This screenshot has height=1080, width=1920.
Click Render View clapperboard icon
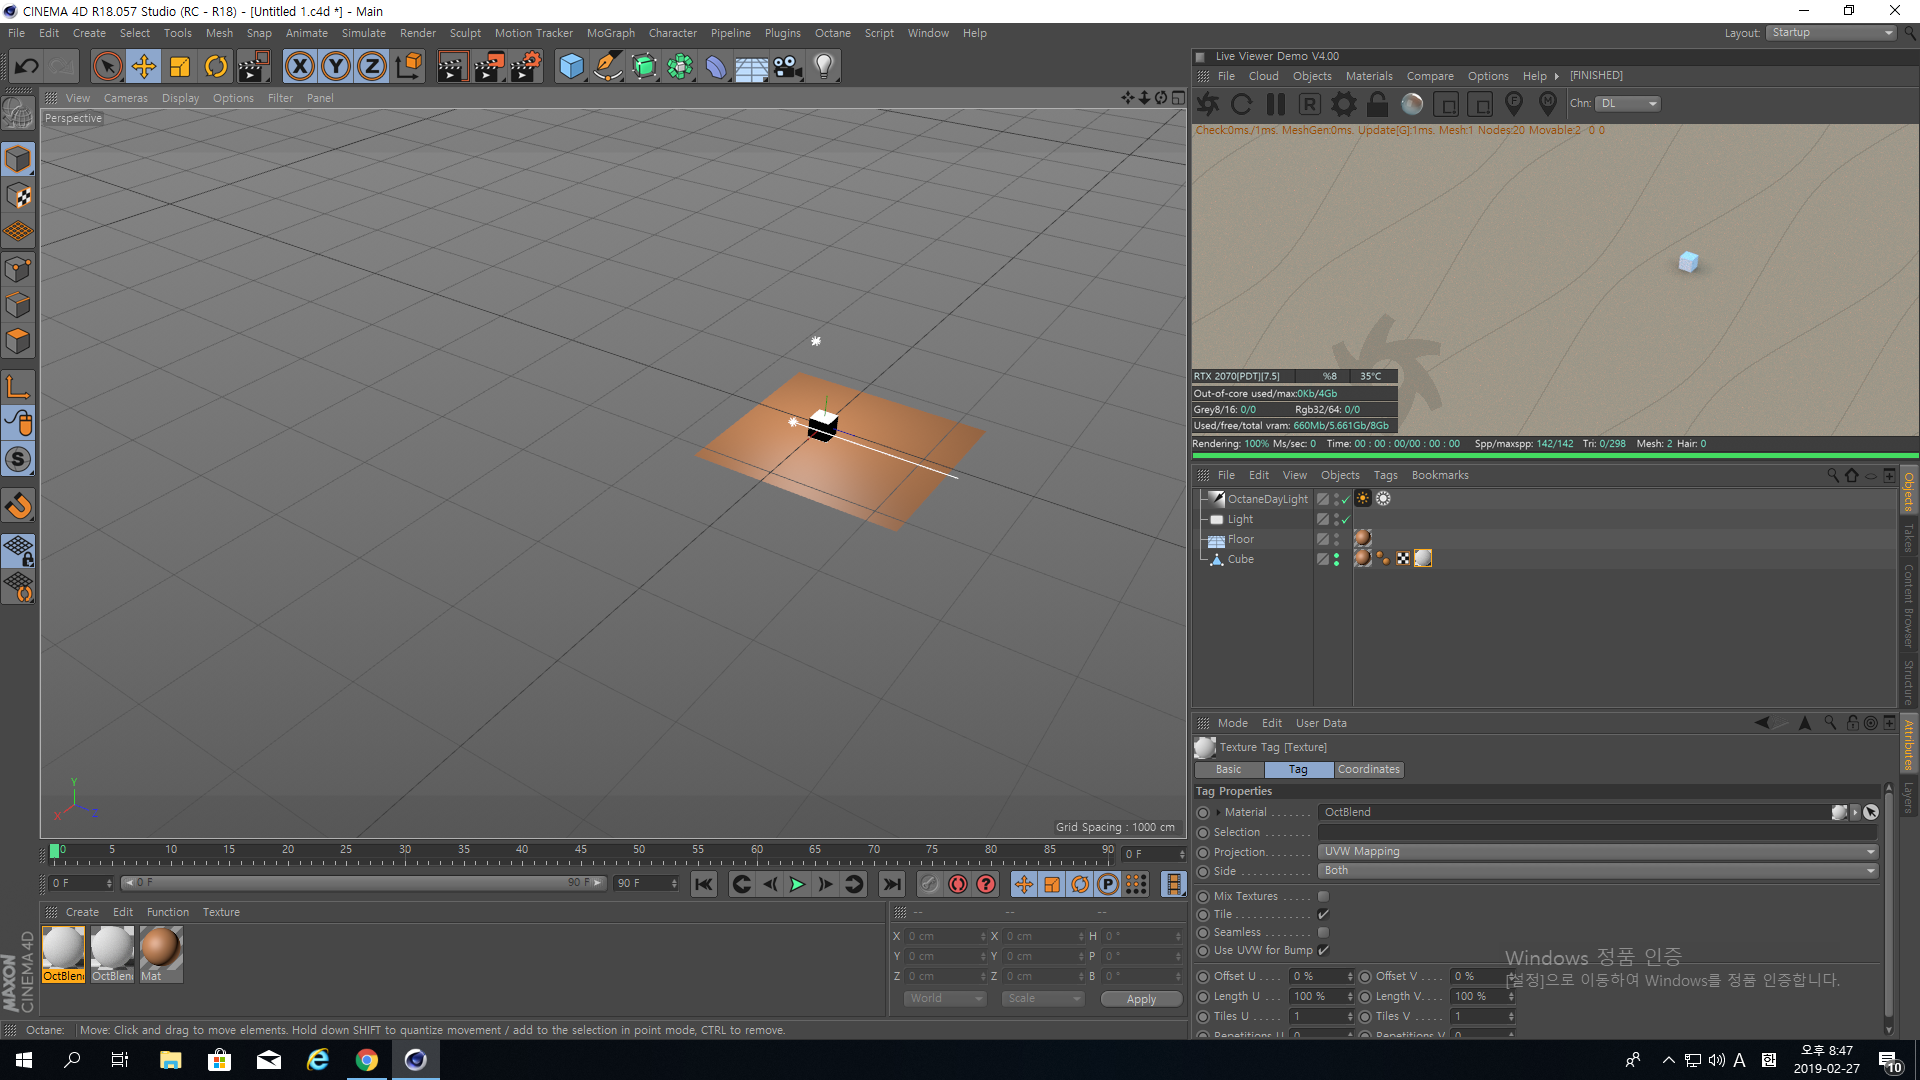pyautogui.click(x=452, y=67)
